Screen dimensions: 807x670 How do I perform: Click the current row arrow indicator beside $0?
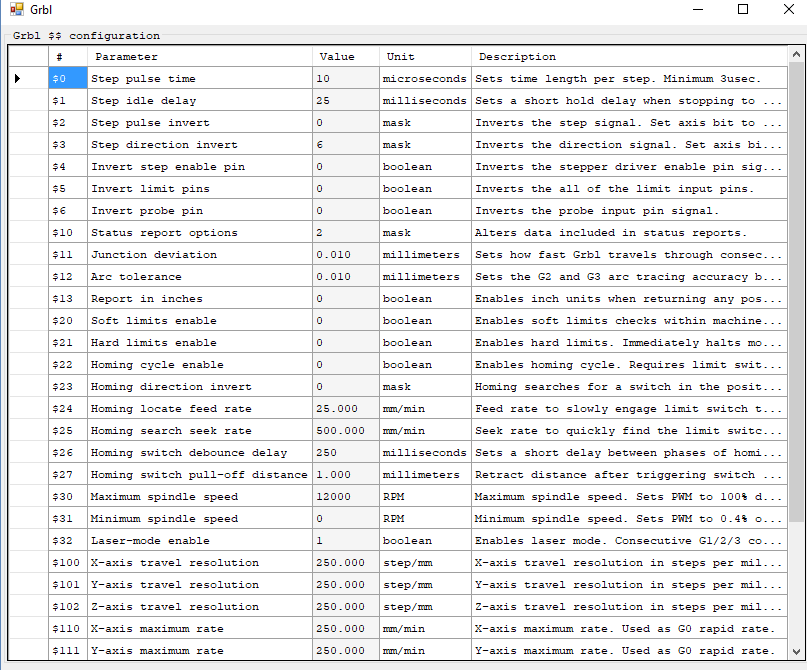click(x=17, y=78)
